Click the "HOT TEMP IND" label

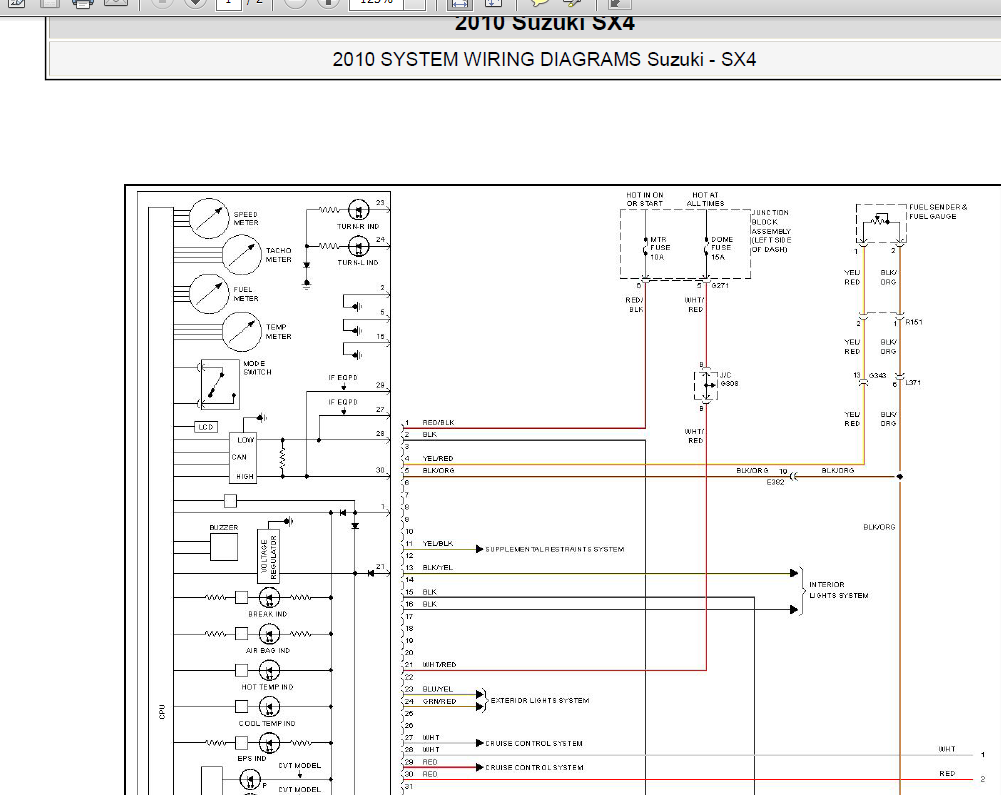point(267,687)
